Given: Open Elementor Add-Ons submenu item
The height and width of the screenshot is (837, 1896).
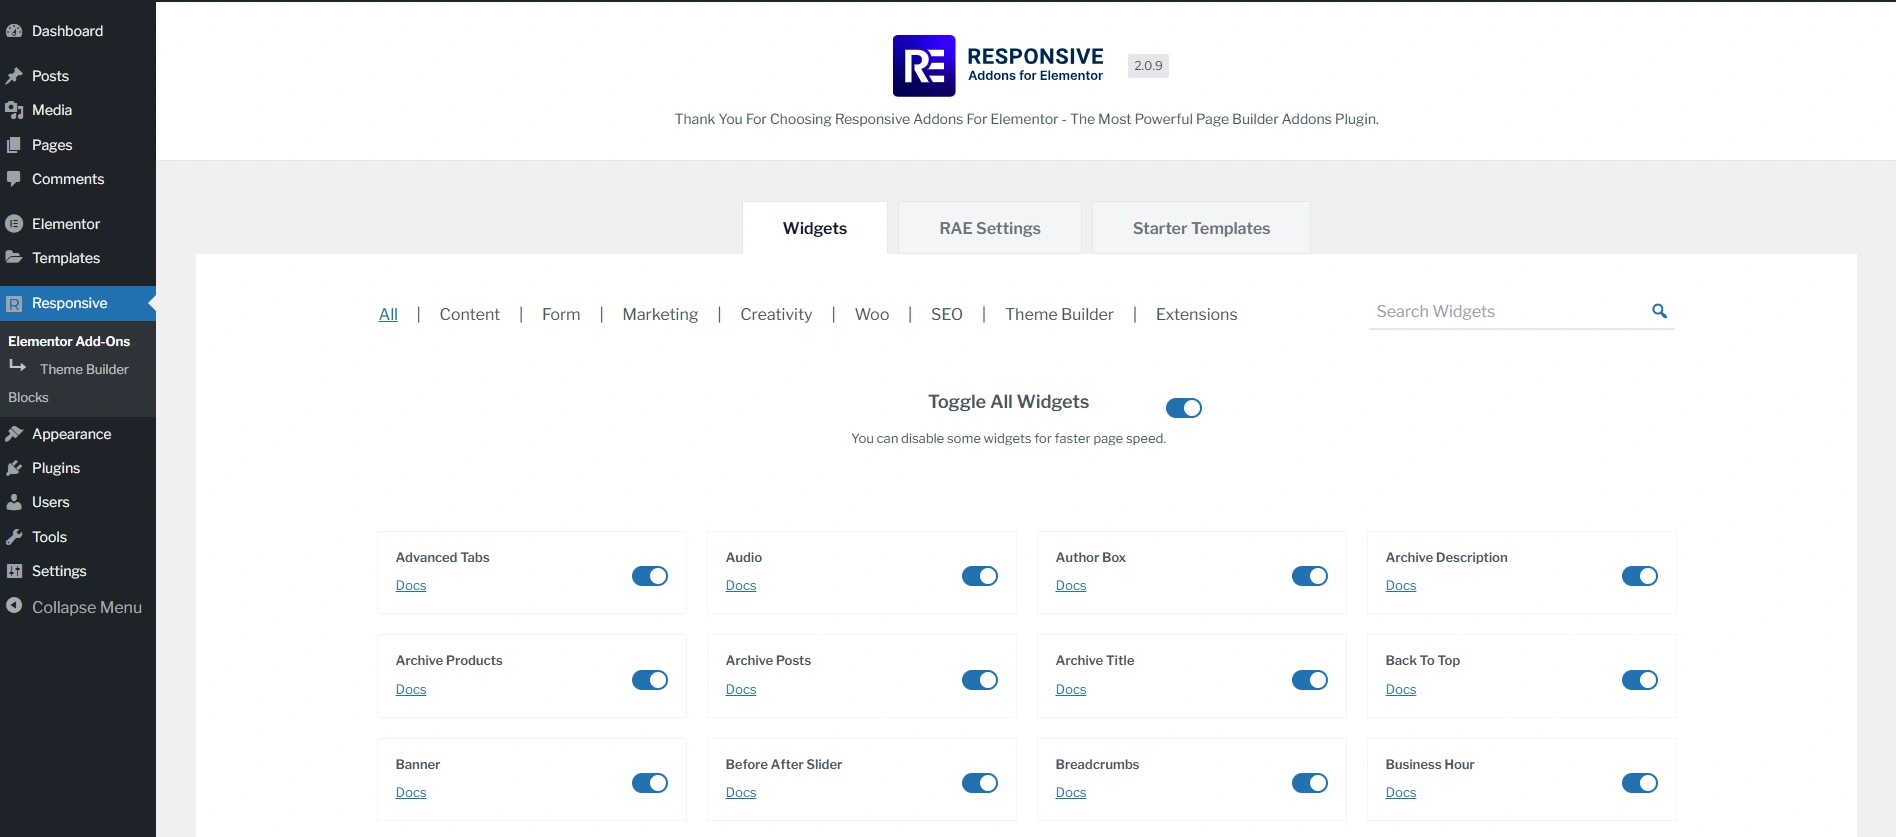Looking at the screenshot, I should (69, 341).
